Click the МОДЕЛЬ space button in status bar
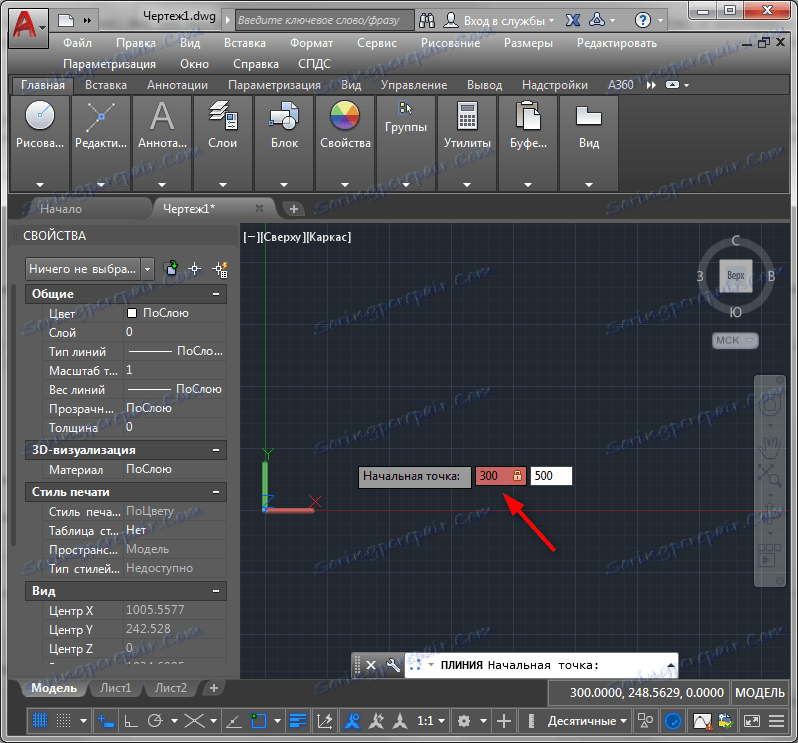Image resolution: width=798 pixels, height=743 pixels. coord(760,693)
